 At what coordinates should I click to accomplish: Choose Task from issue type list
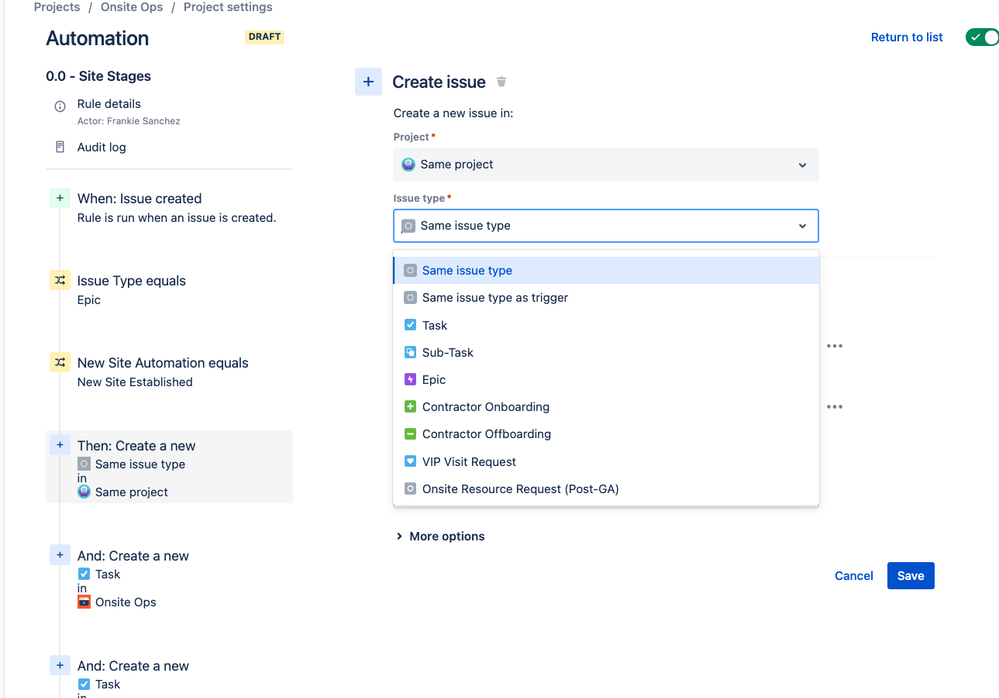tap(606, 325)
